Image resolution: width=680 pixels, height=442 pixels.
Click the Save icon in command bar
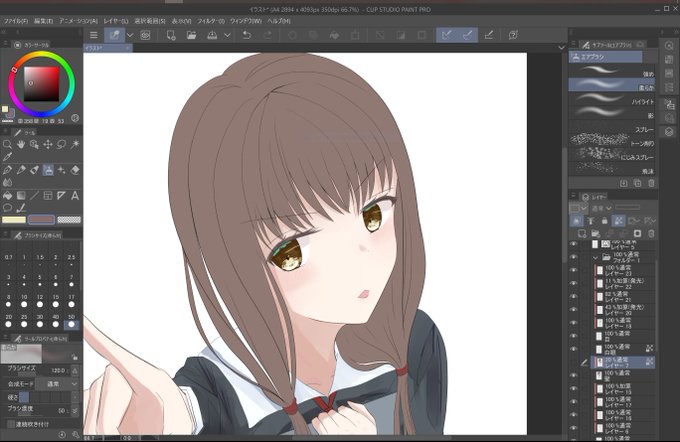tap(212, 35)
